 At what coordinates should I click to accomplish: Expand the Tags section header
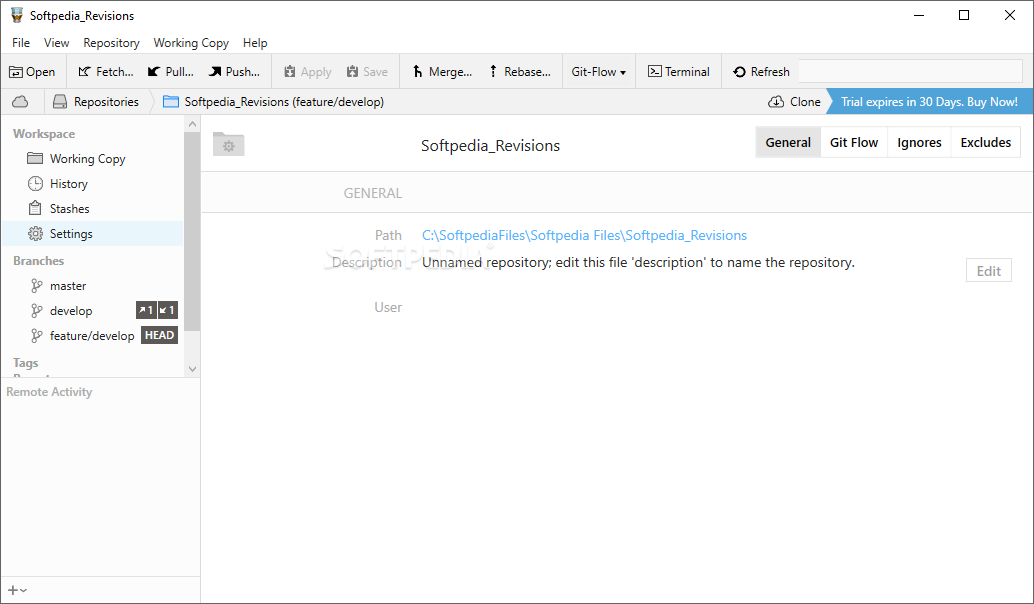click(x=26, y=363)
